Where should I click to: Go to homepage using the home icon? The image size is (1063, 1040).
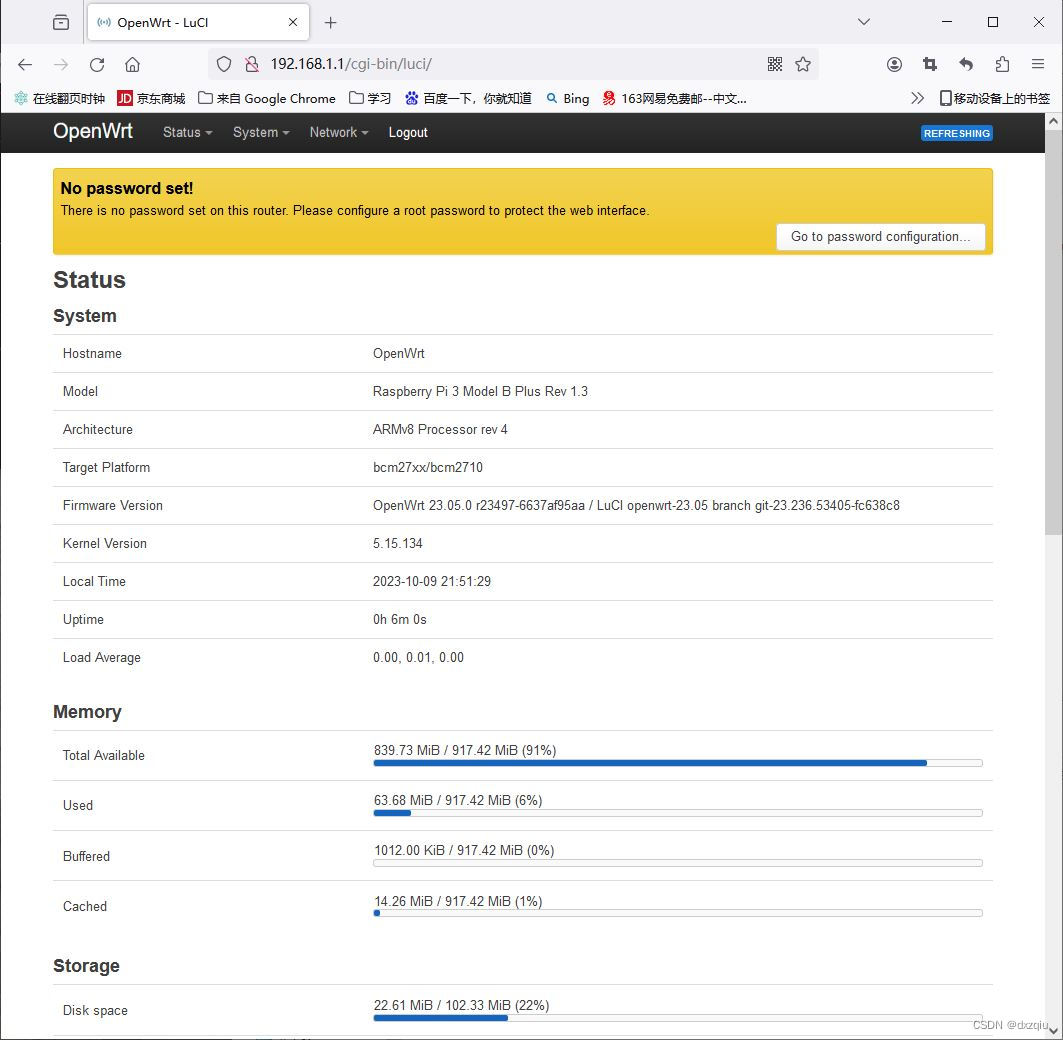(133, 63)
